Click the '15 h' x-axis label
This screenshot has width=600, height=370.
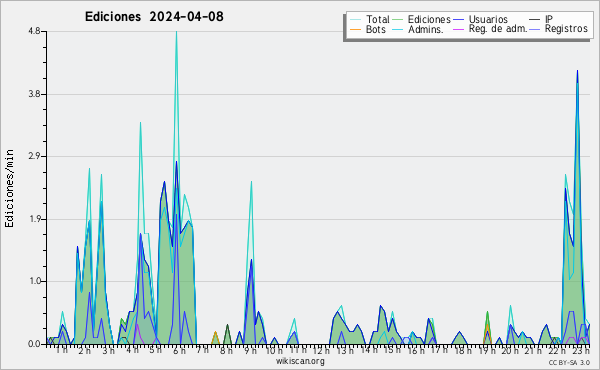coord(392,350)
